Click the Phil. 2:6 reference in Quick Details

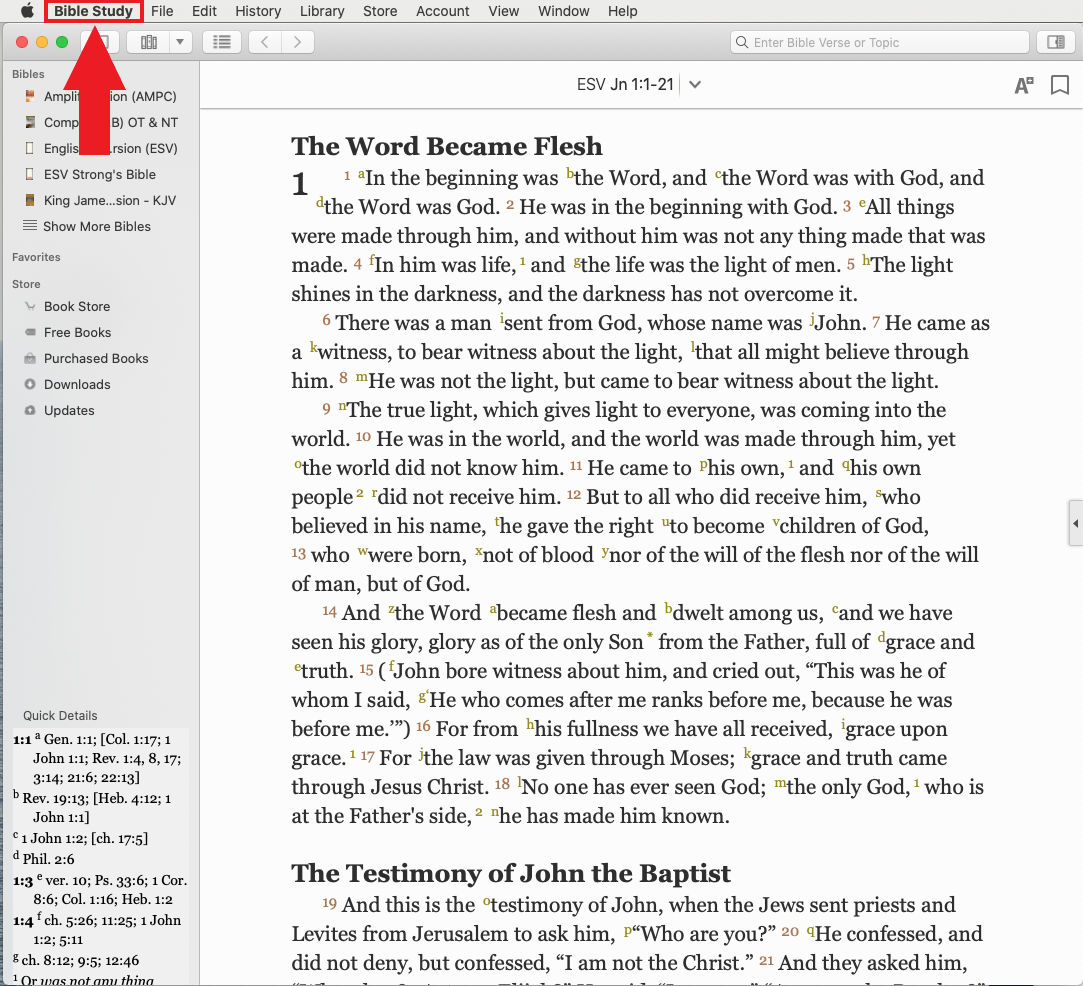(48, 859)
